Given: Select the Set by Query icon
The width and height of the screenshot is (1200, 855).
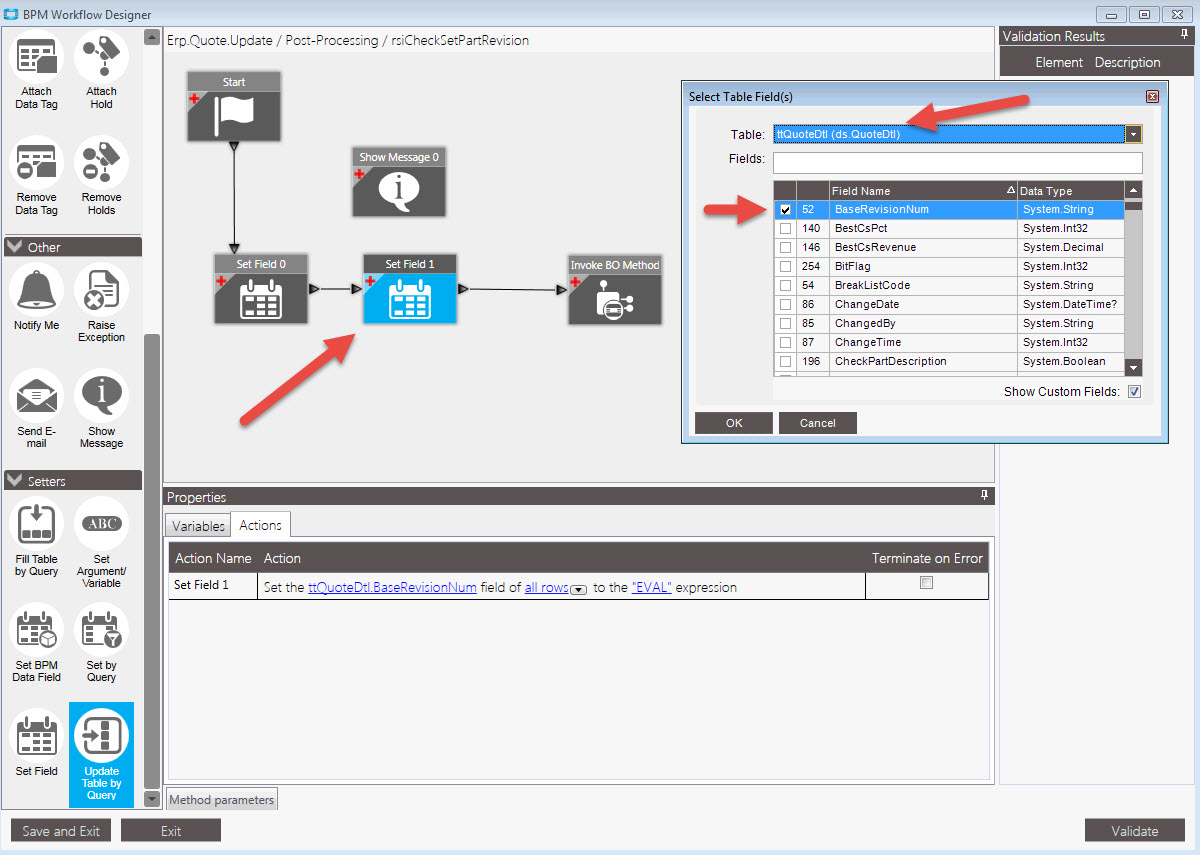Looking at the screenshot, I should [x=101, y=631].
